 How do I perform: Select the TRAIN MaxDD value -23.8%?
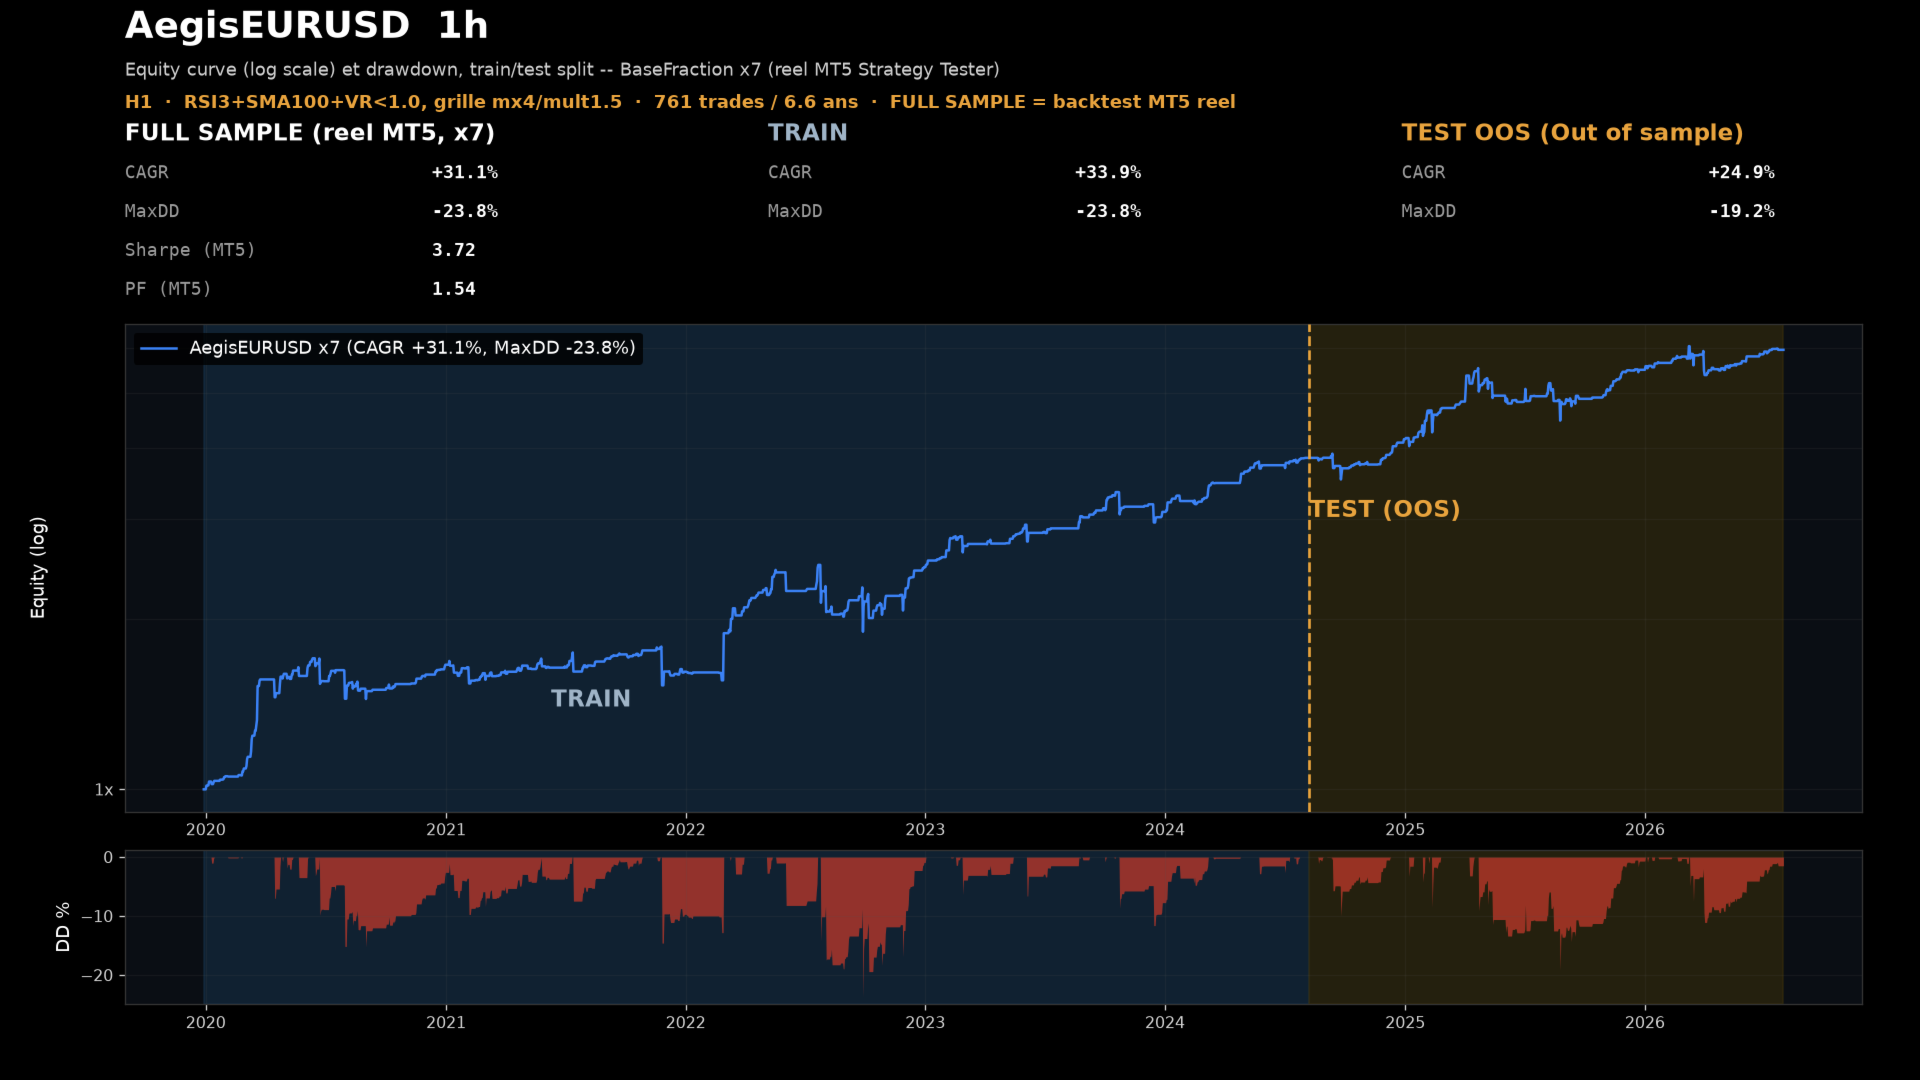1108,211
